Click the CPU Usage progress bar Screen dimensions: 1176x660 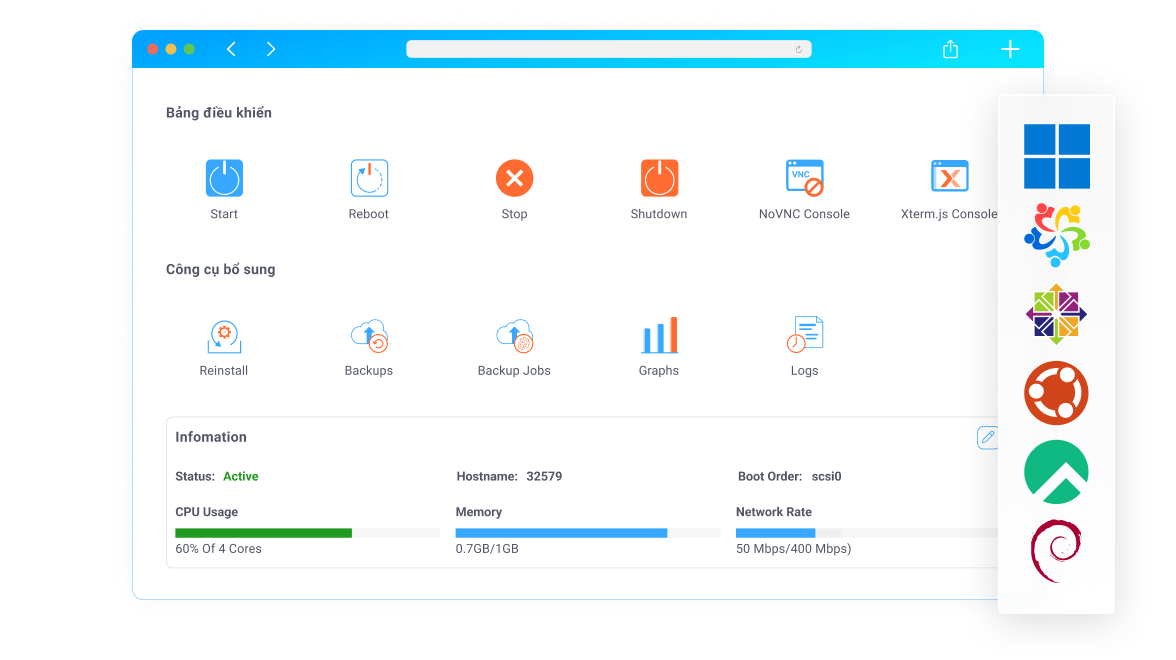(263, 532)
